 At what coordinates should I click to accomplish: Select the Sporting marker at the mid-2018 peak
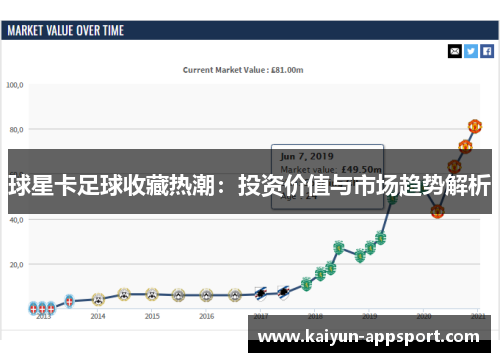(339, 247)
